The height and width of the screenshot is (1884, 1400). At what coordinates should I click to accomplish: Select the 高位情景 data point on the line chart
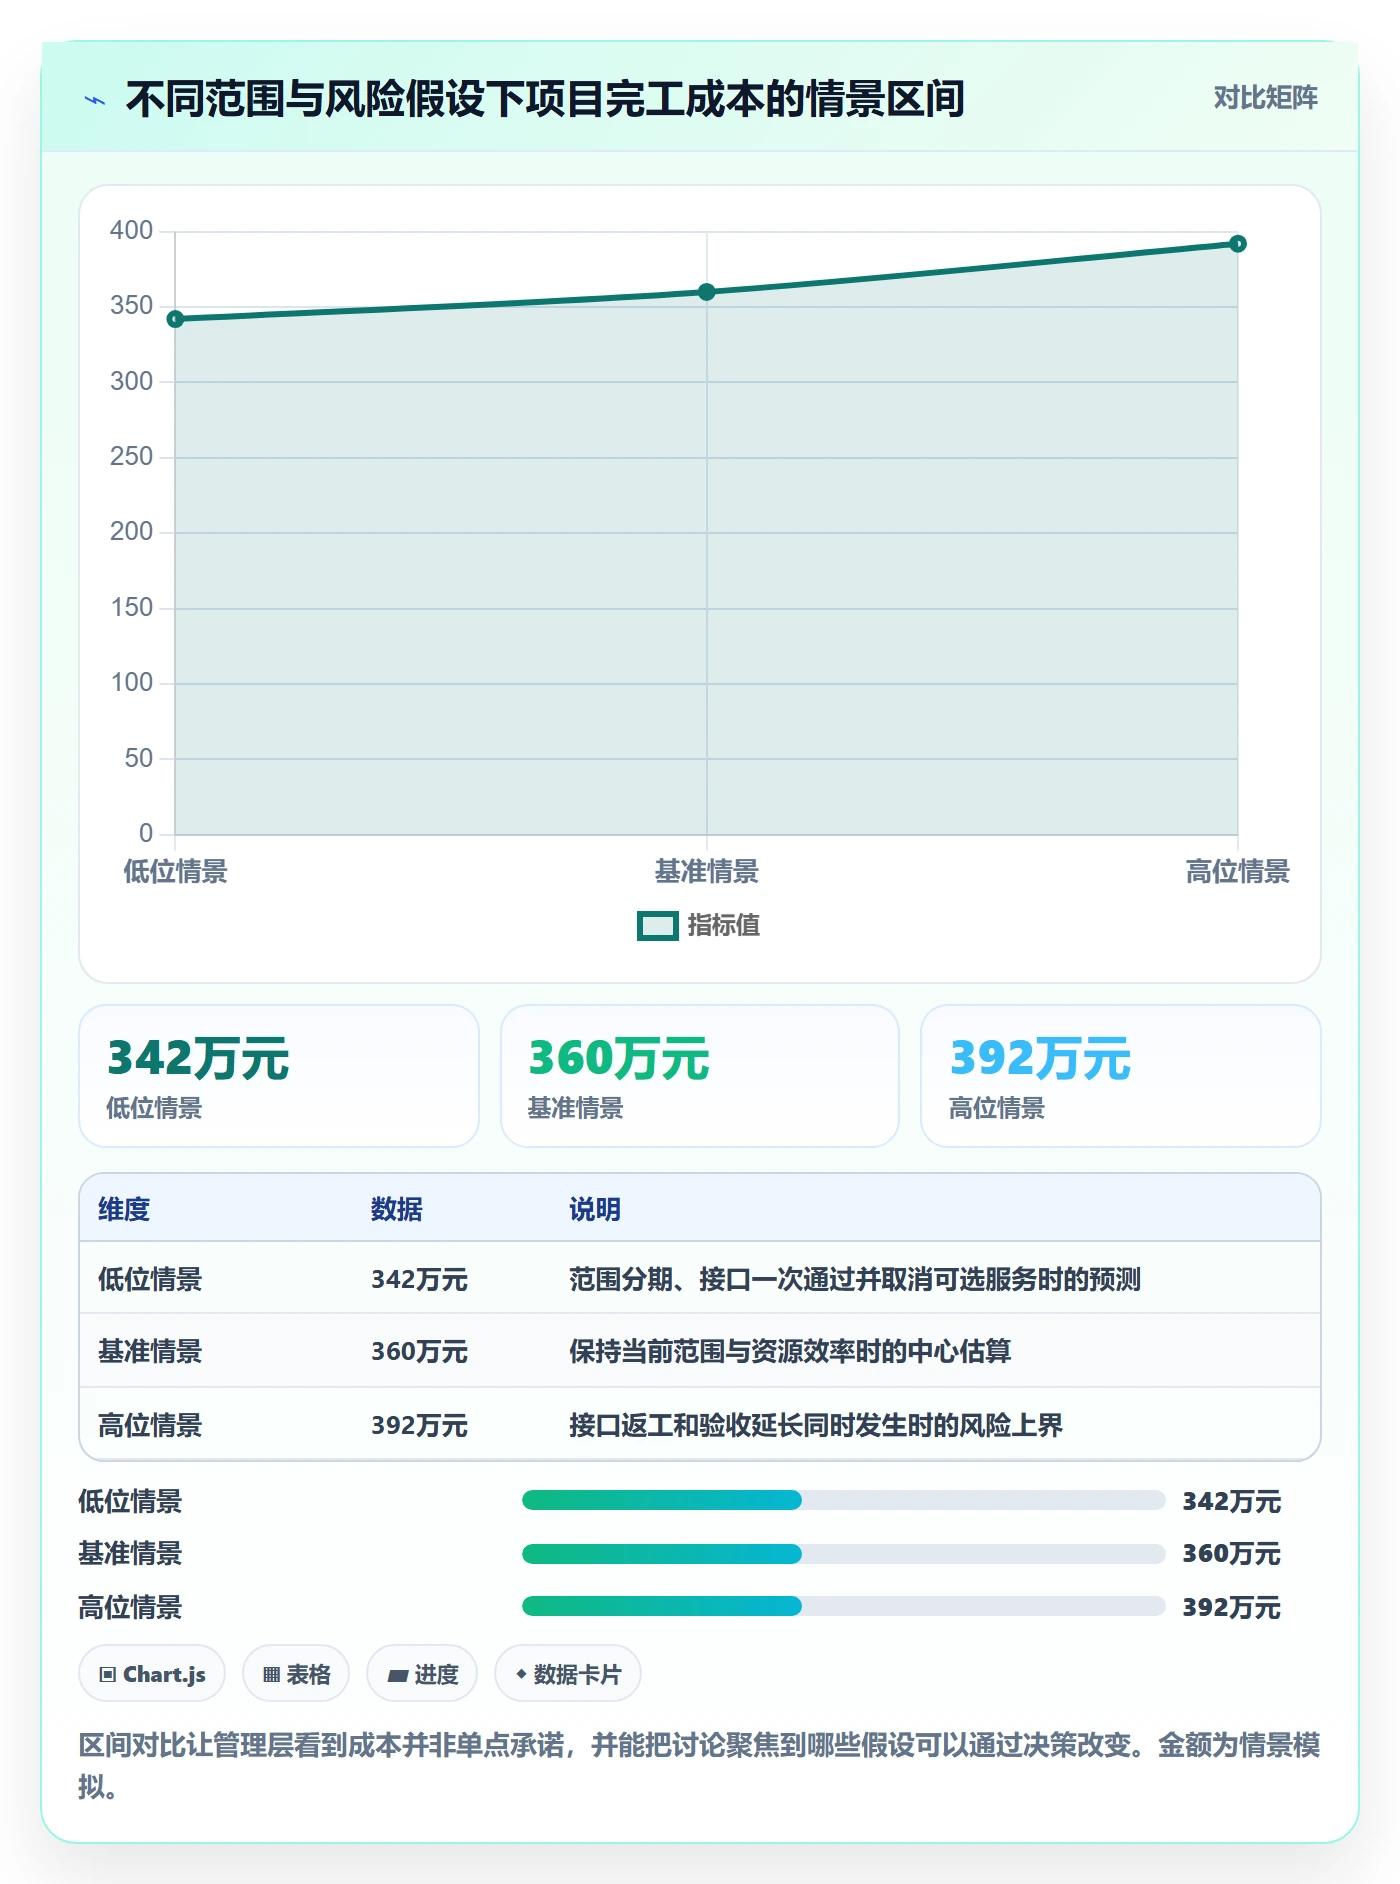1238,244
